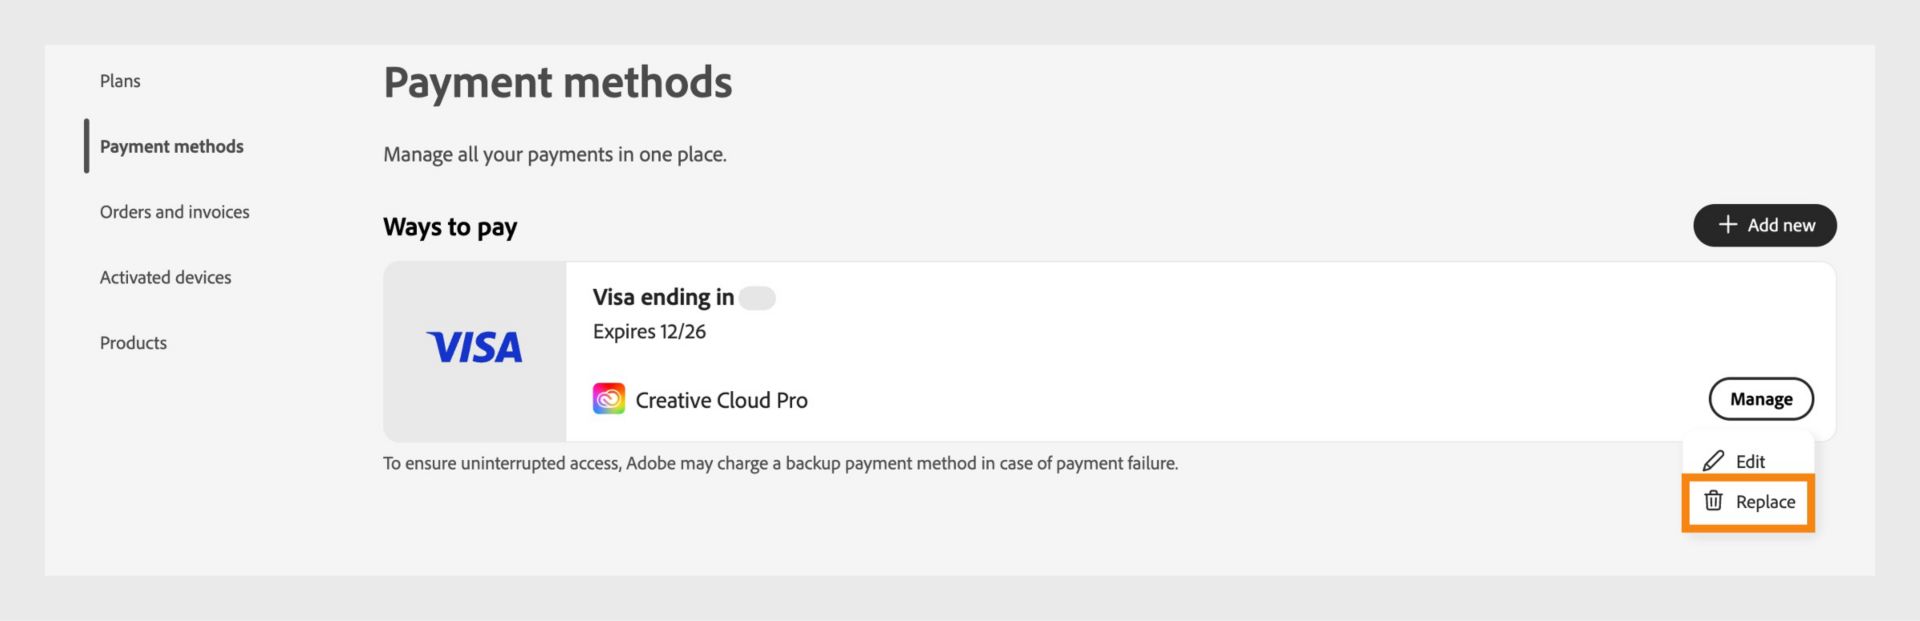Click the plus icon in Add new
Screen dimensions: 1920x621
(1727, 225)
